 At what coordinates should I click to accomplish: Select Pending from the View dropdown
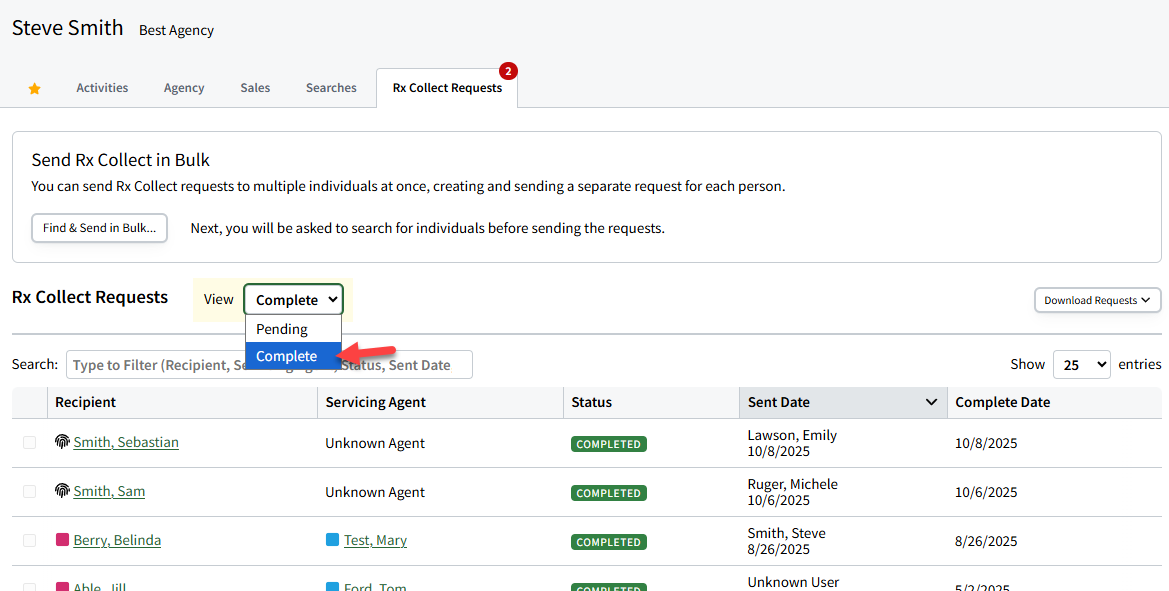pos(281,328)
